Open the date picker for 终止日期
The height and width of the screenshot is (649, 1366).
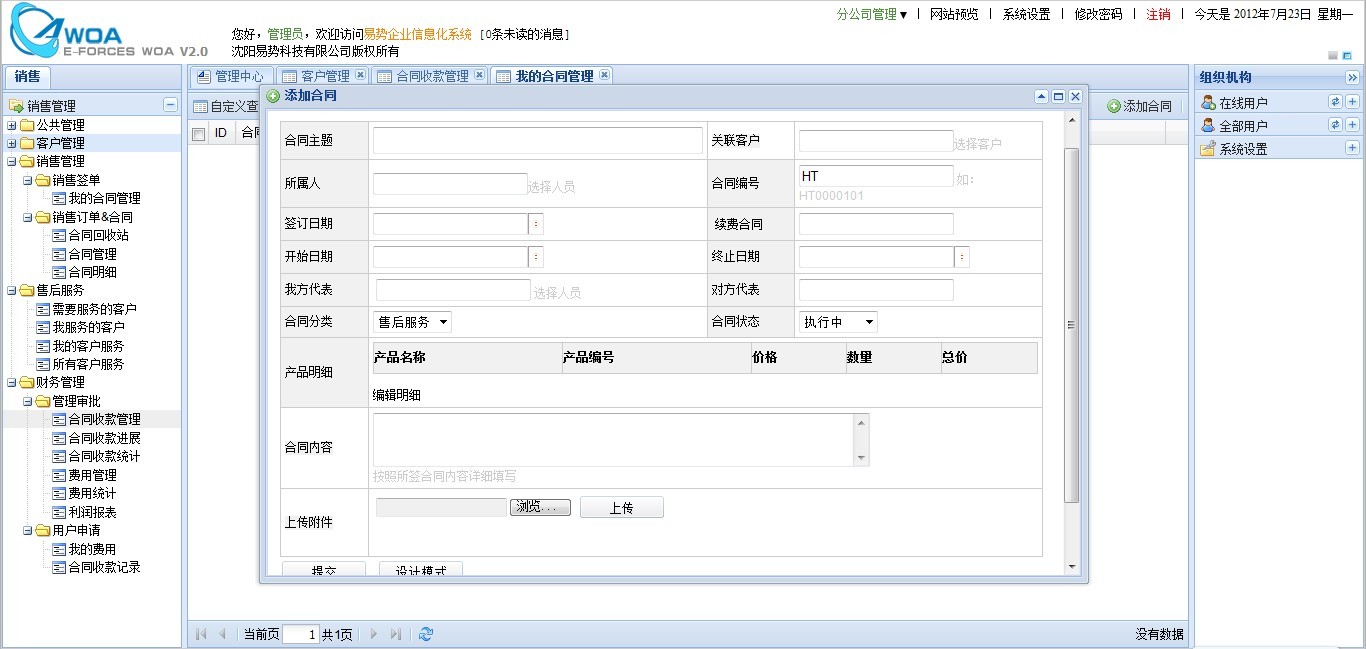tap(961, 256)
